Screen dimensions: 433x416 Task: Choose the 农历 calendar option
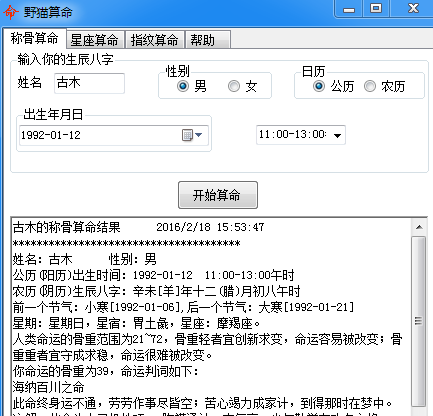(370, 86)
